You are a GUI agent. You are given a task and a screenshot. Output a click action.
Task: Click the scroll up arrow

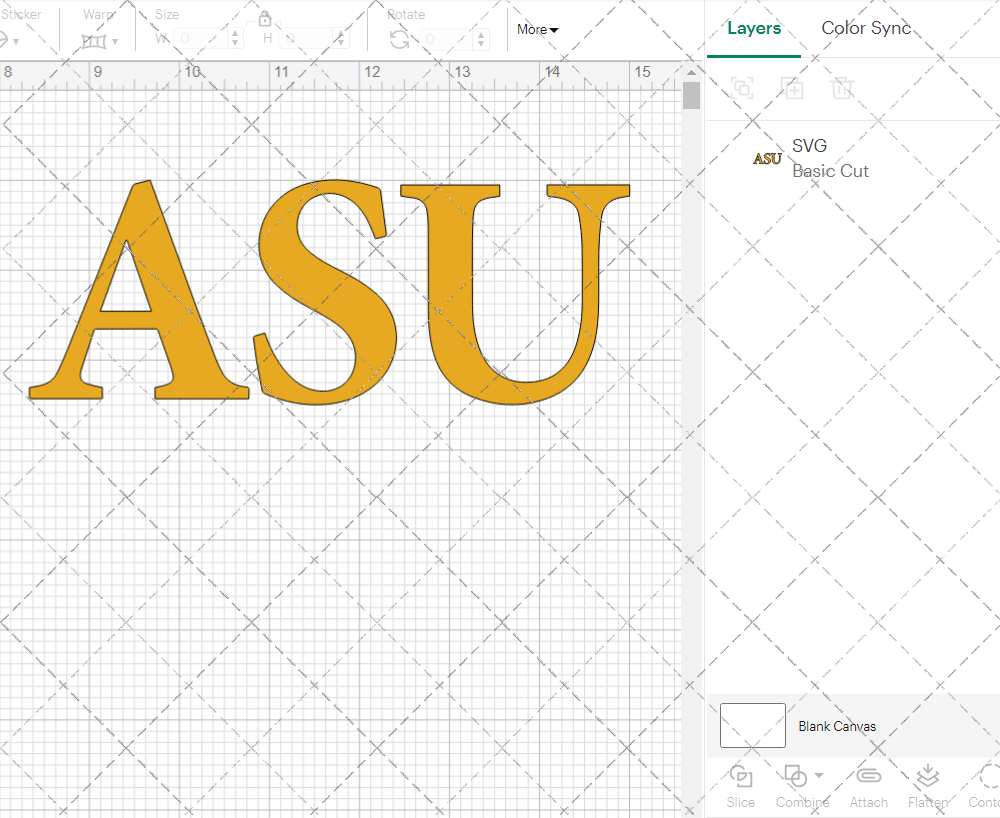pyautogui.click(x=691, y=72)
